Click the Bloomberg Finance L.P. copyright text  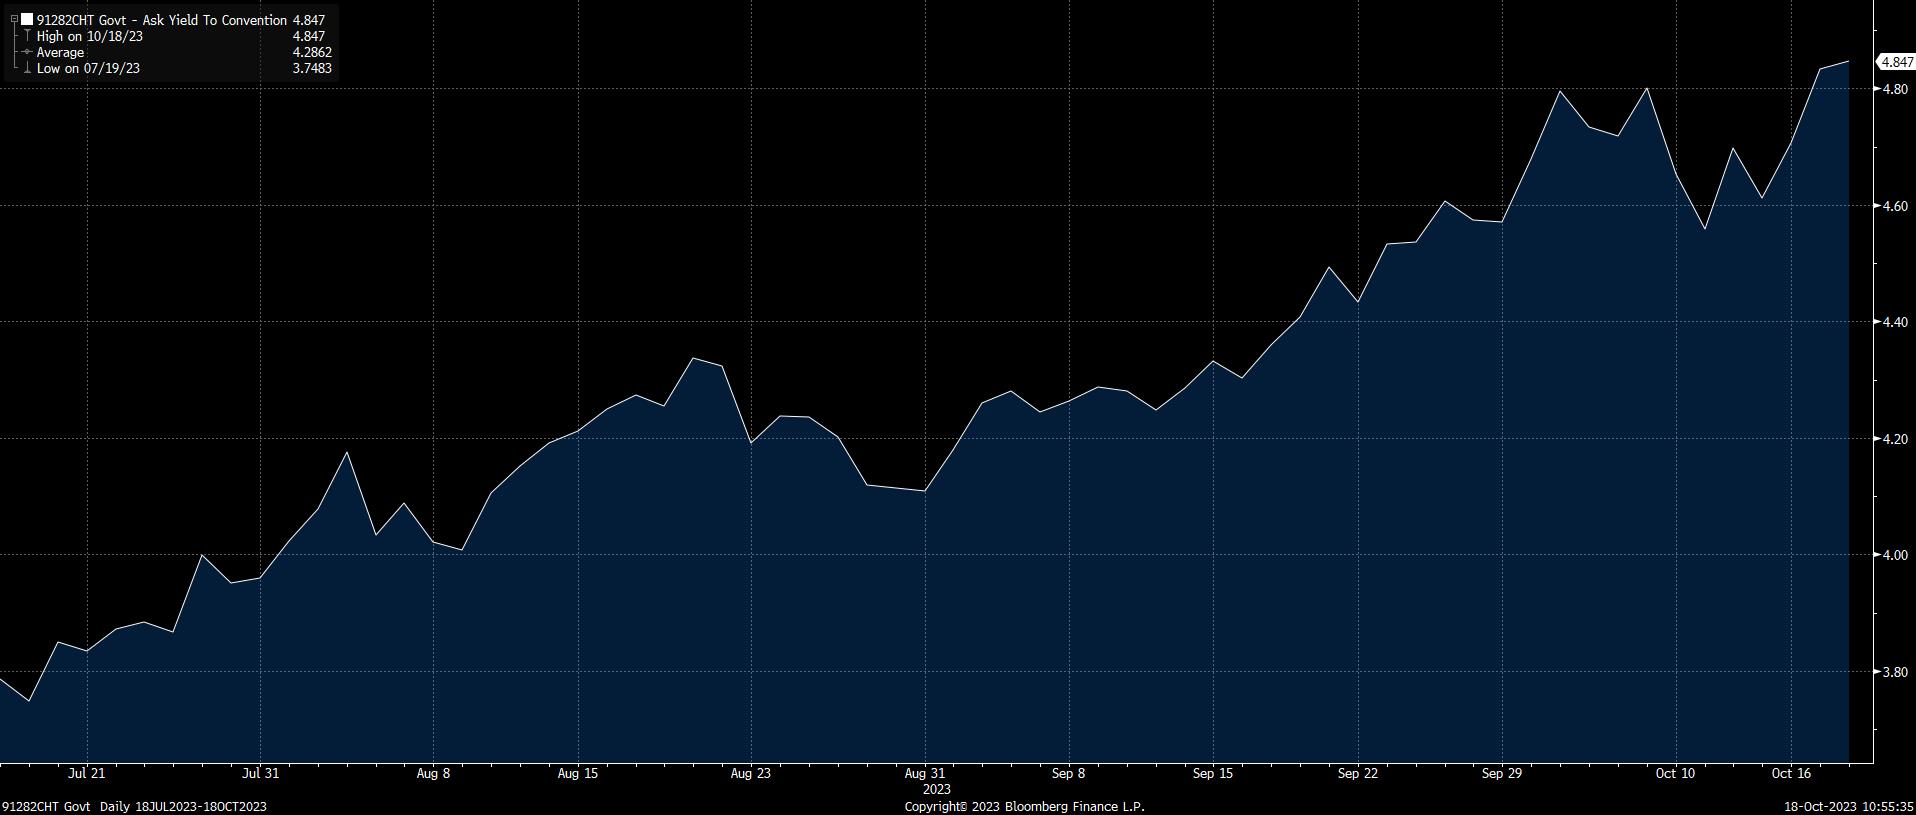pyautogui.click(x=1024, y=806)
